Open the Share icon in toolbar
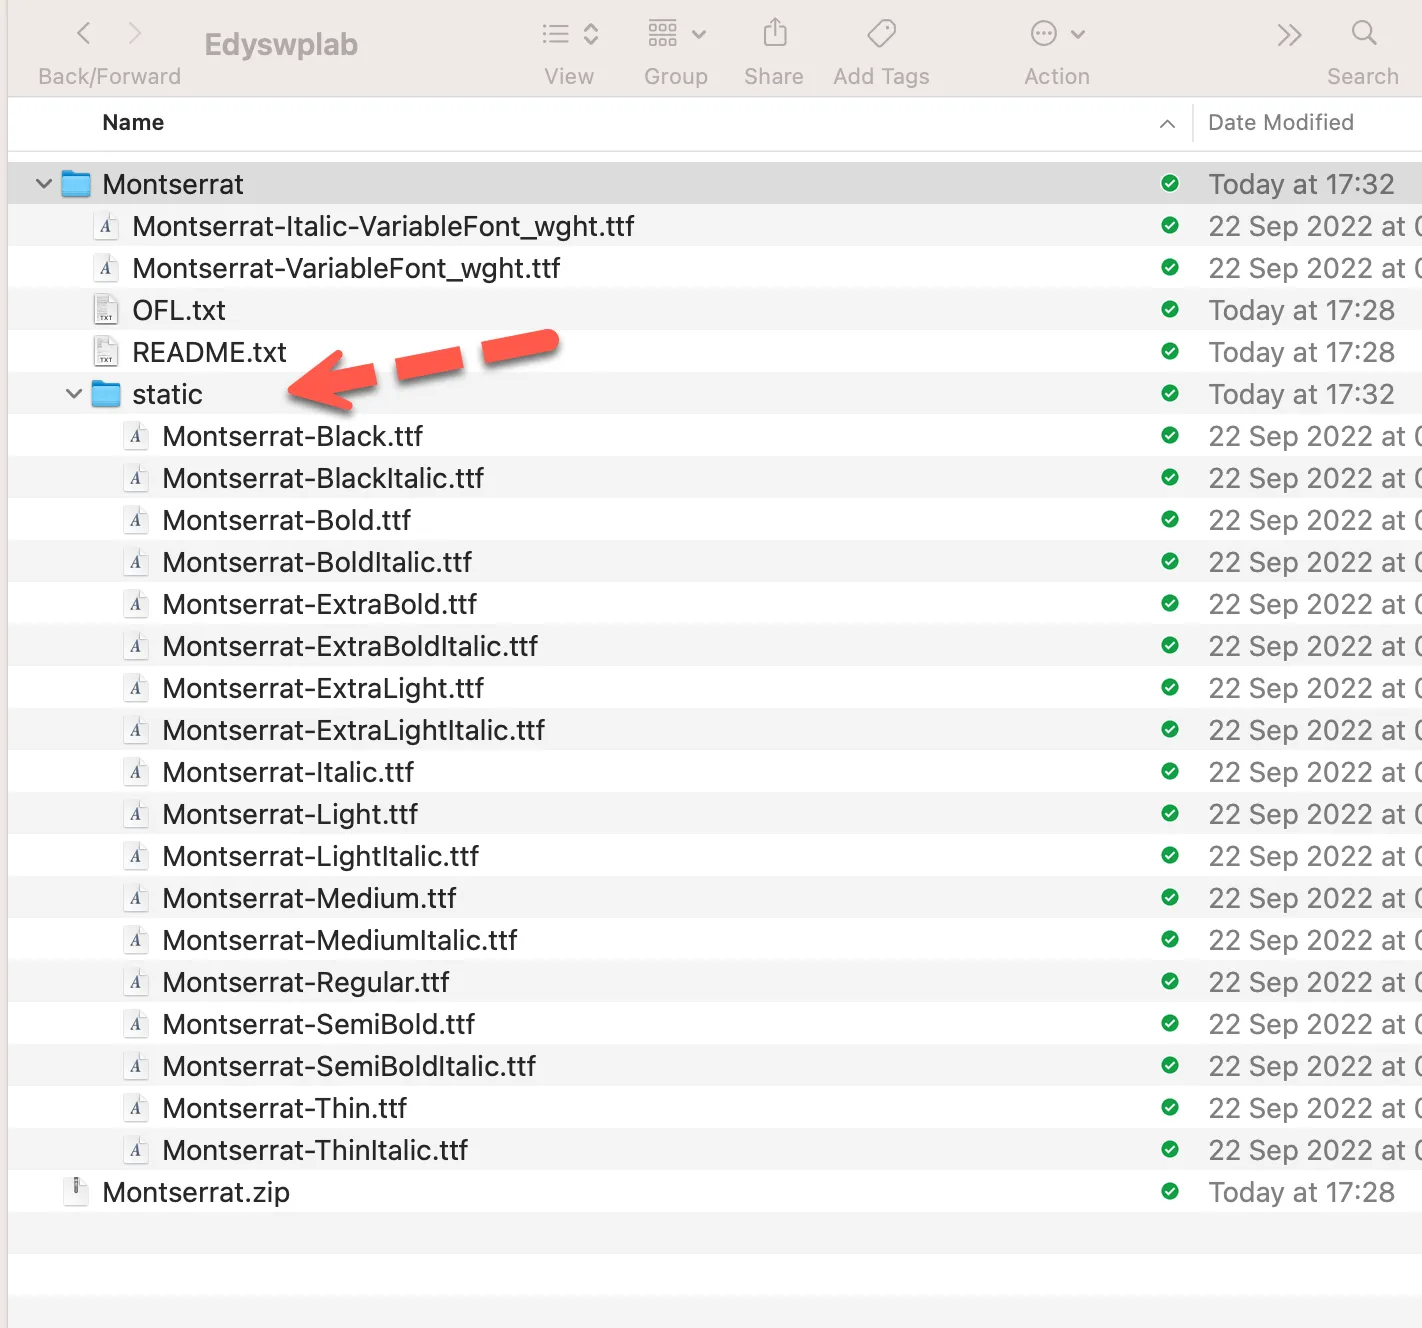 point(773,33)
